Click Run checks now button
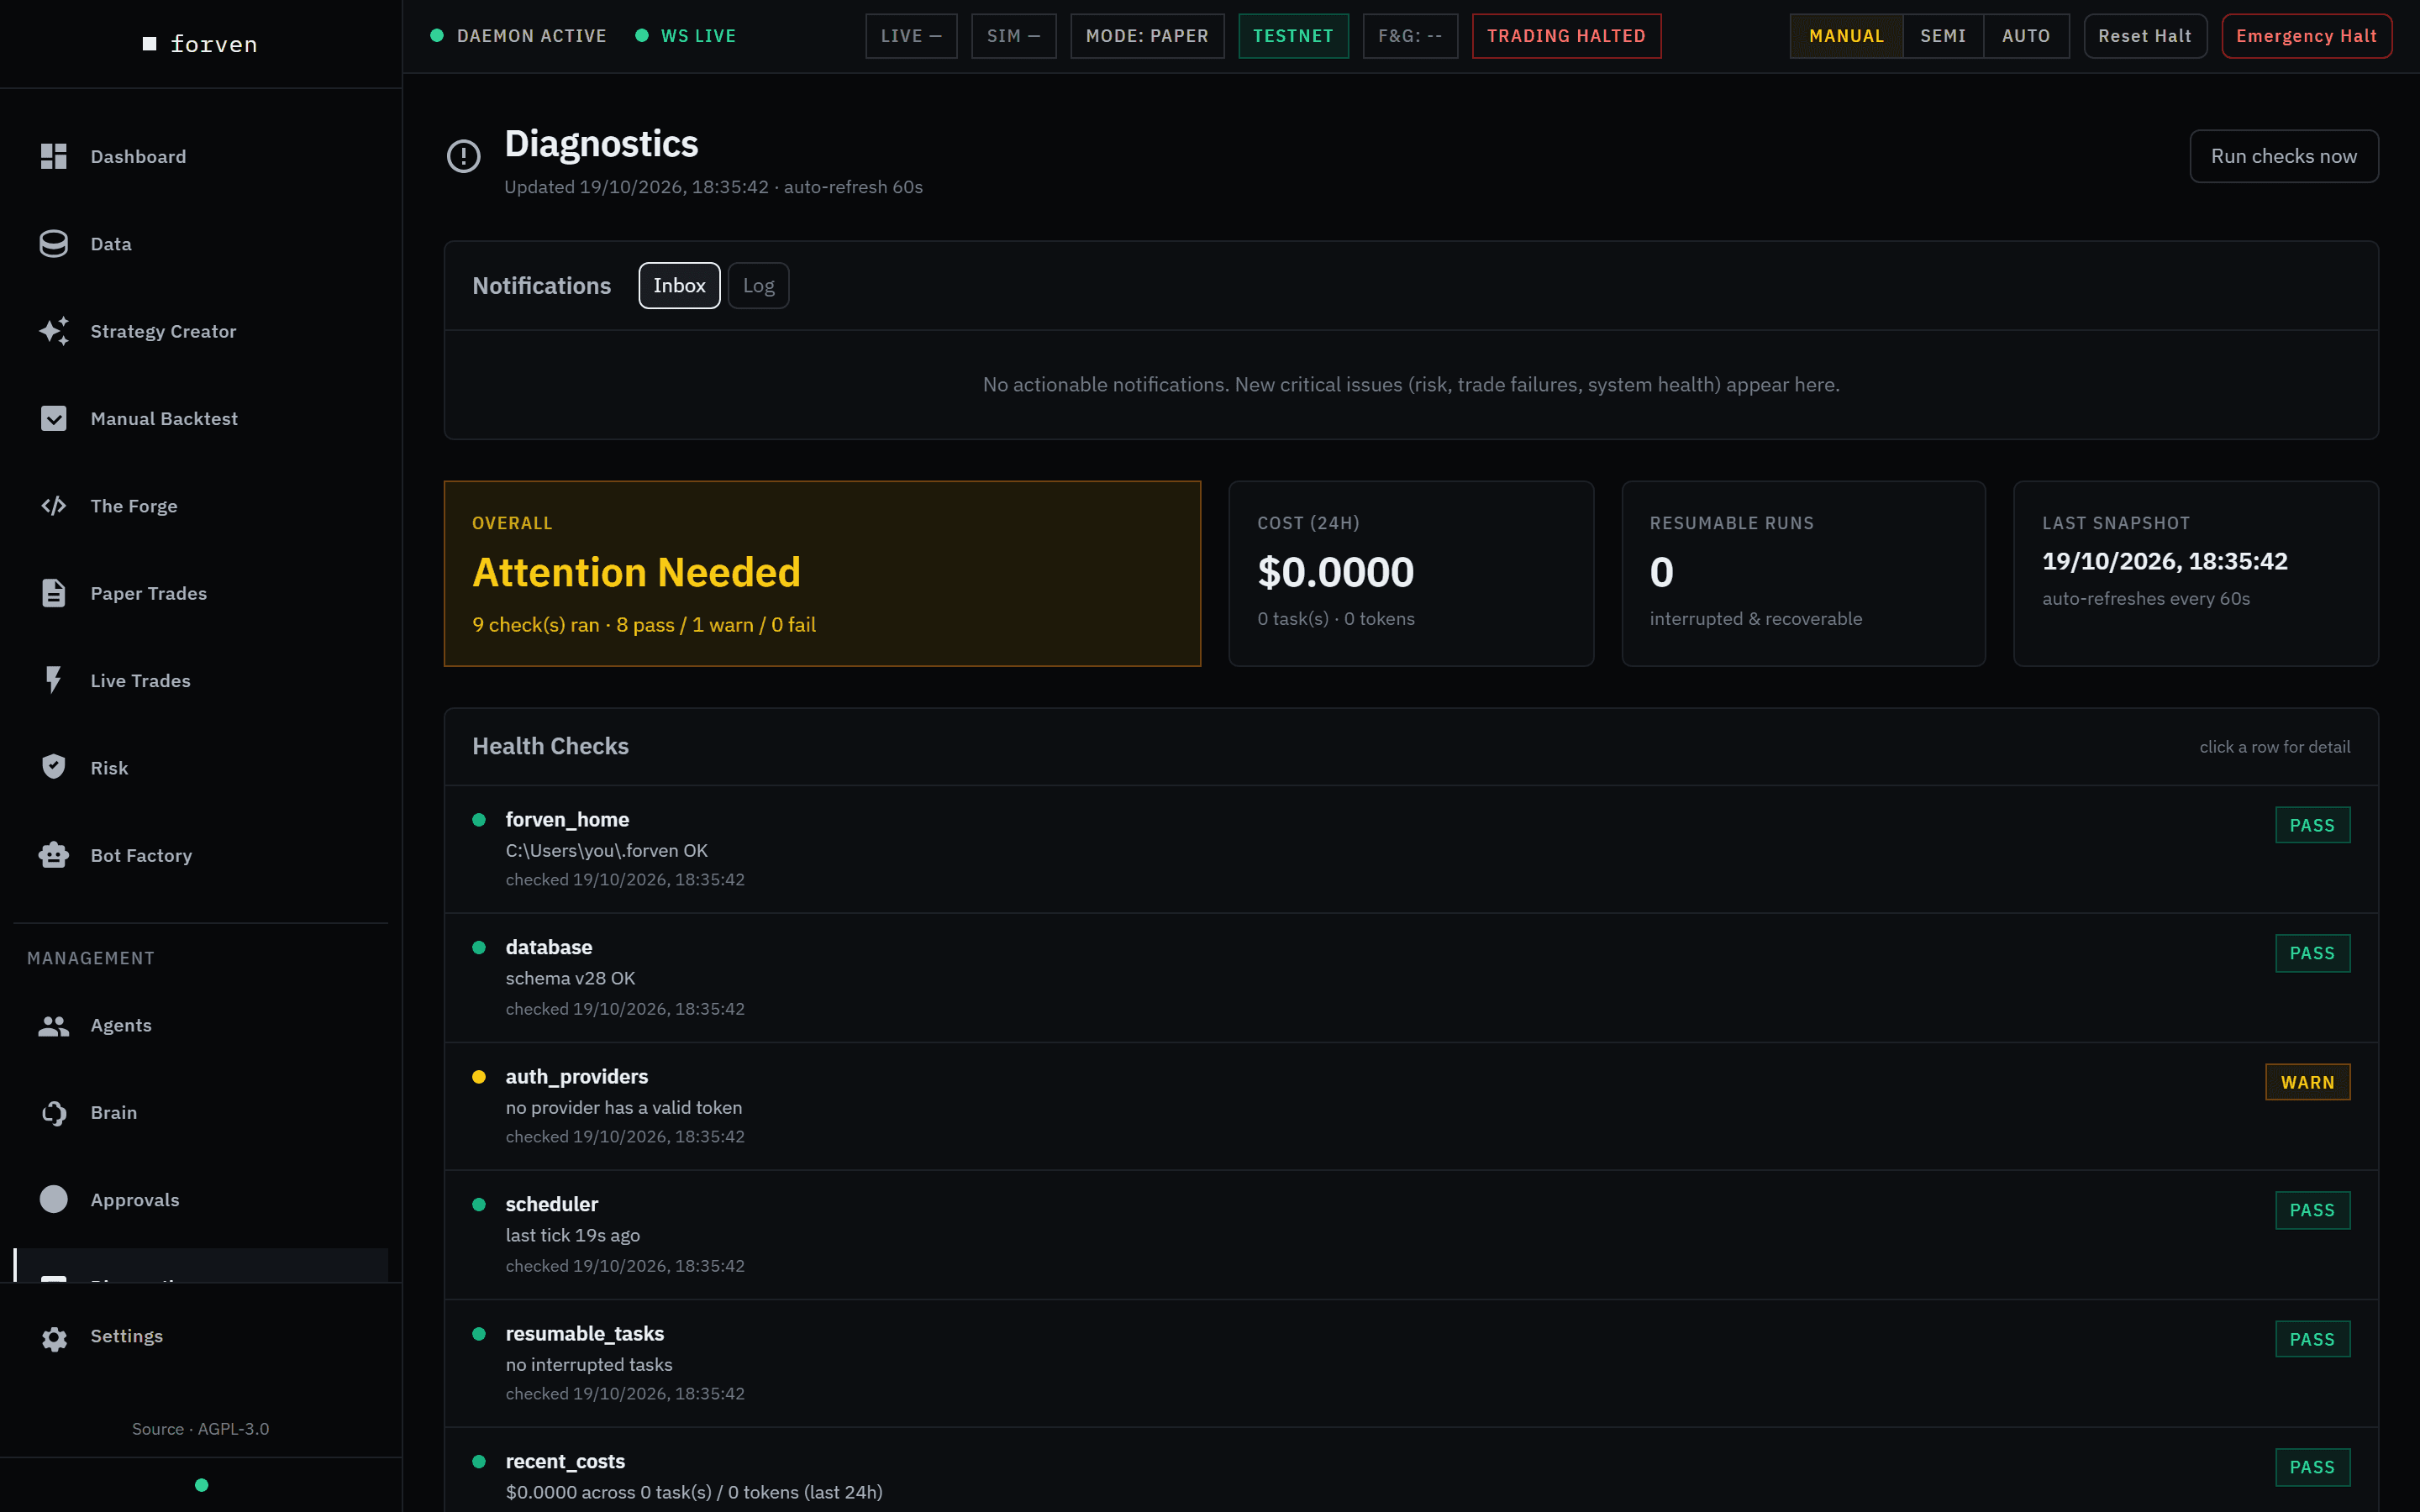This screenshot has width=2420, height=1512. [2284, 156]
